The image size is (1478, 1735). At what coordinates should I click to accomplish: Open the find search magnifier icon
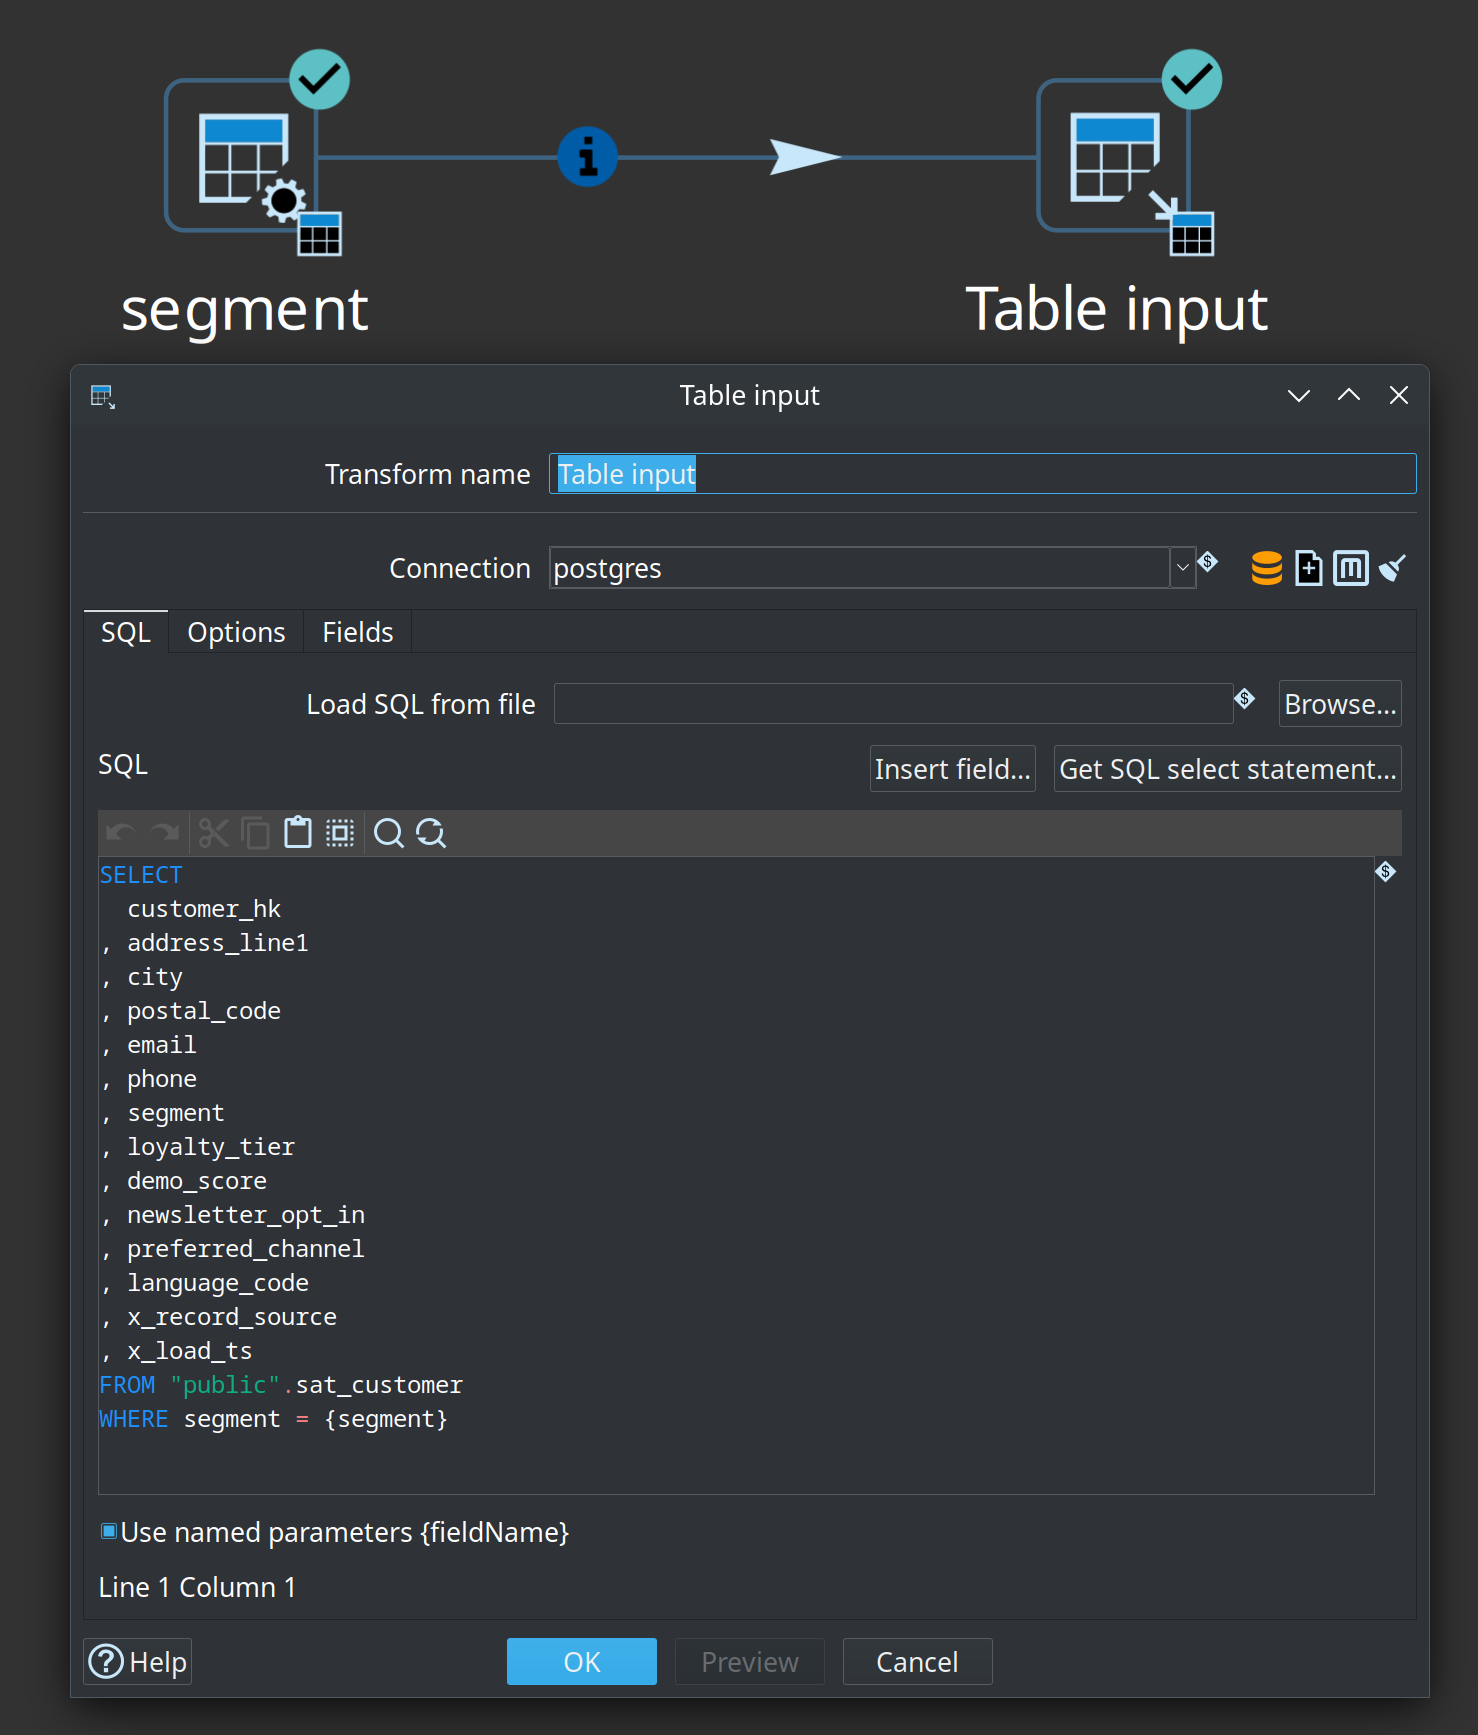(388, 833)
